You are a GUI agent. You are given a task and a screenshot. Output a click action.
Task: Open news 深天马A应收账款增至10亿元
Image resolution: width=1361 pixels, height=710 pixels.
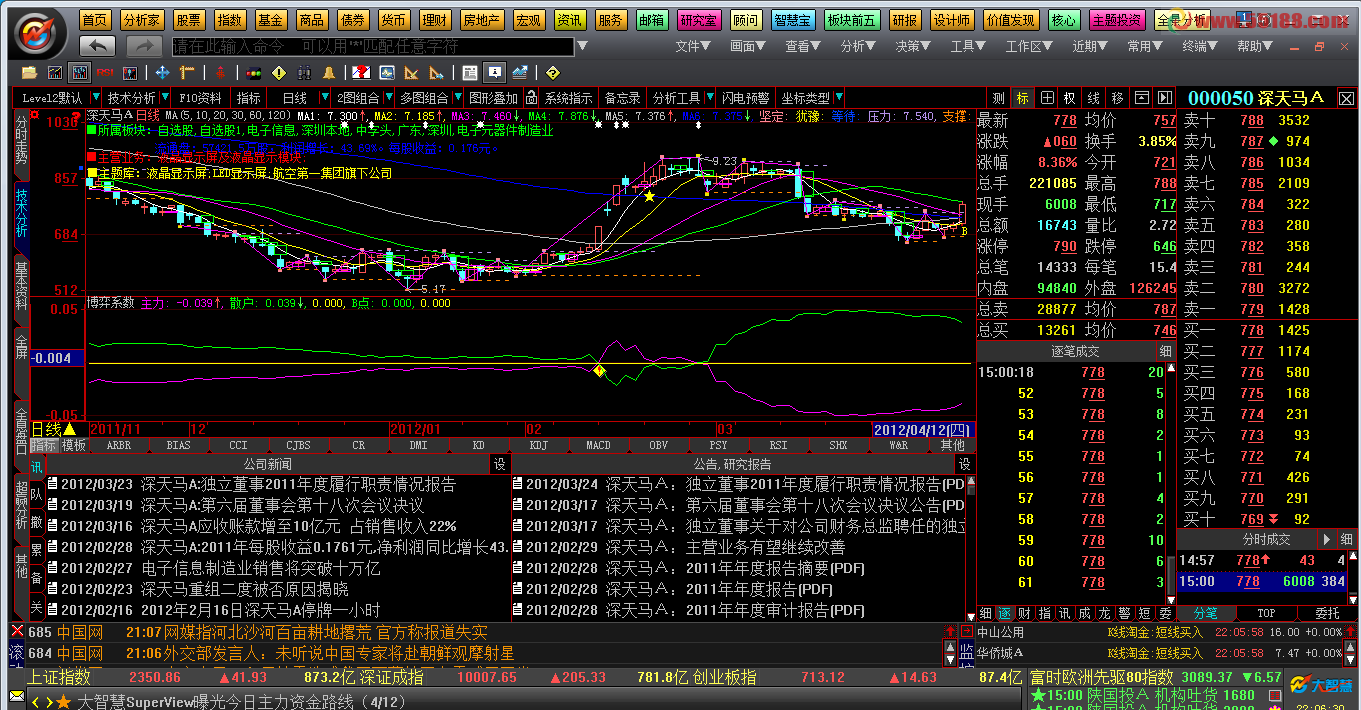click(x=298, y=526)
